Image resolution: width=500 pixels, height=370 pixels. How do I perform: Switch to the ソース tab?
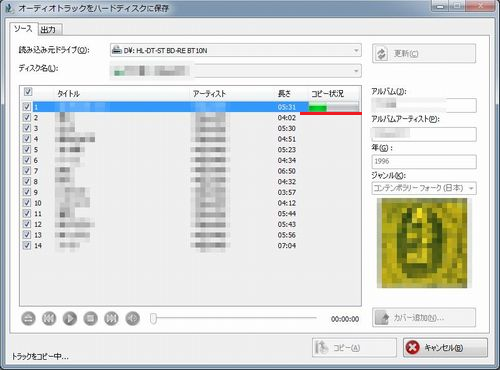coord(23,29)
